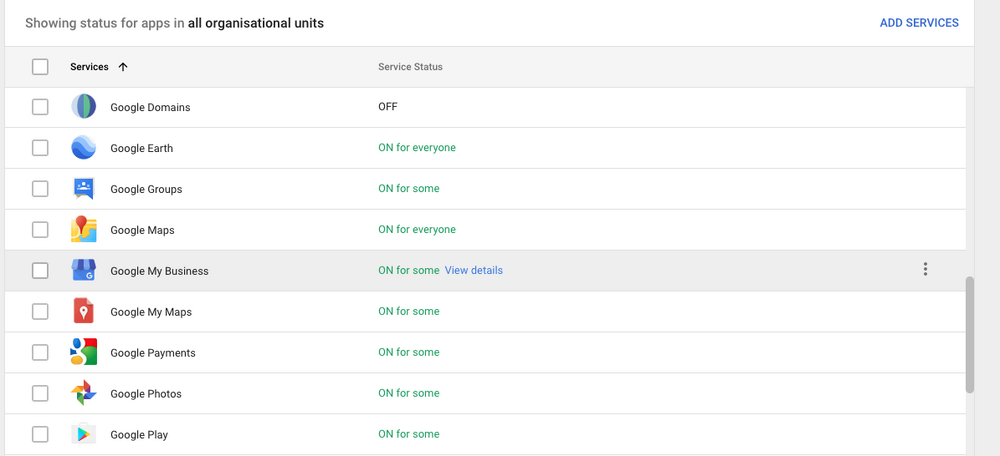Select the Google My Business service name
The width and height of the screenshot is (1000, 456).
pos(159,271)
